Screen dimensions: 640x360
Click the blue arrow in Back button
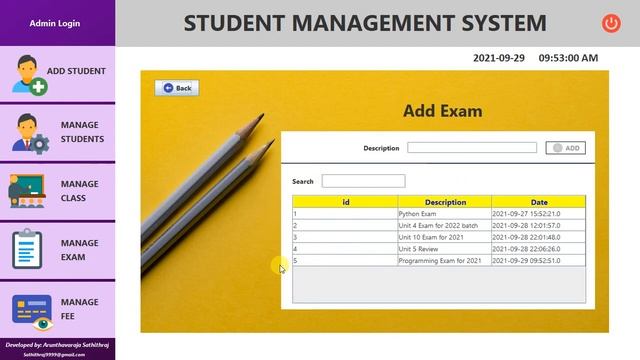click(x=168, y=88)
